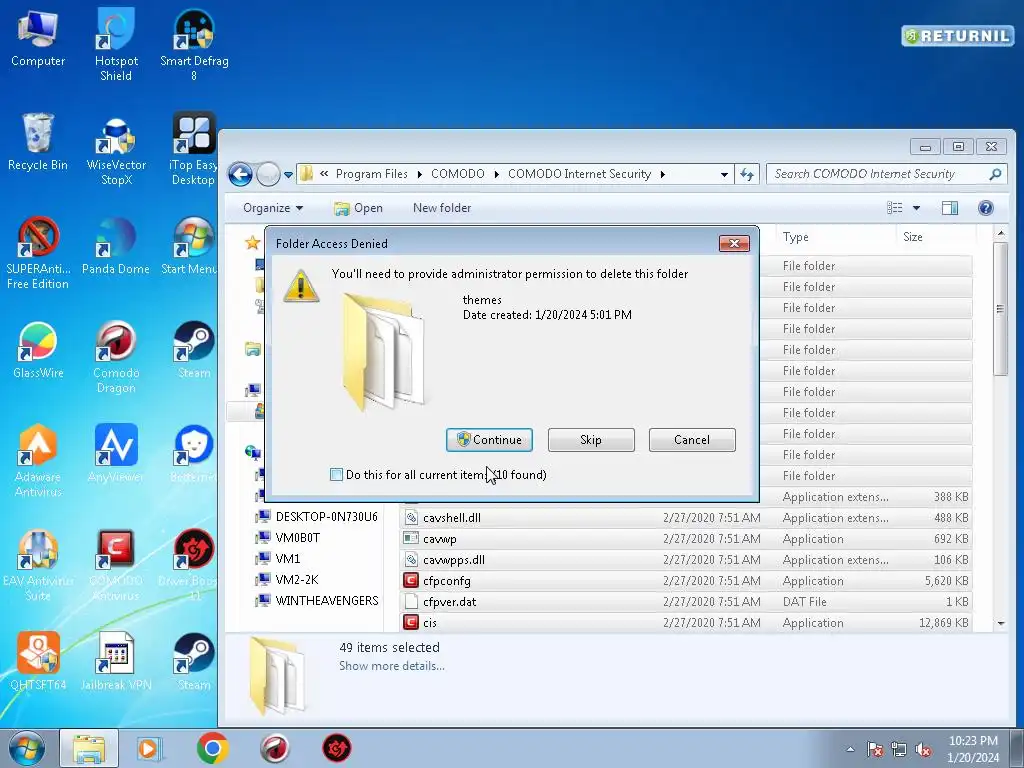Click the taskbar clock showing 10:23 PM
Image resolution: width=1024 pixels, height=768 pixels.
tap(973, 749)
